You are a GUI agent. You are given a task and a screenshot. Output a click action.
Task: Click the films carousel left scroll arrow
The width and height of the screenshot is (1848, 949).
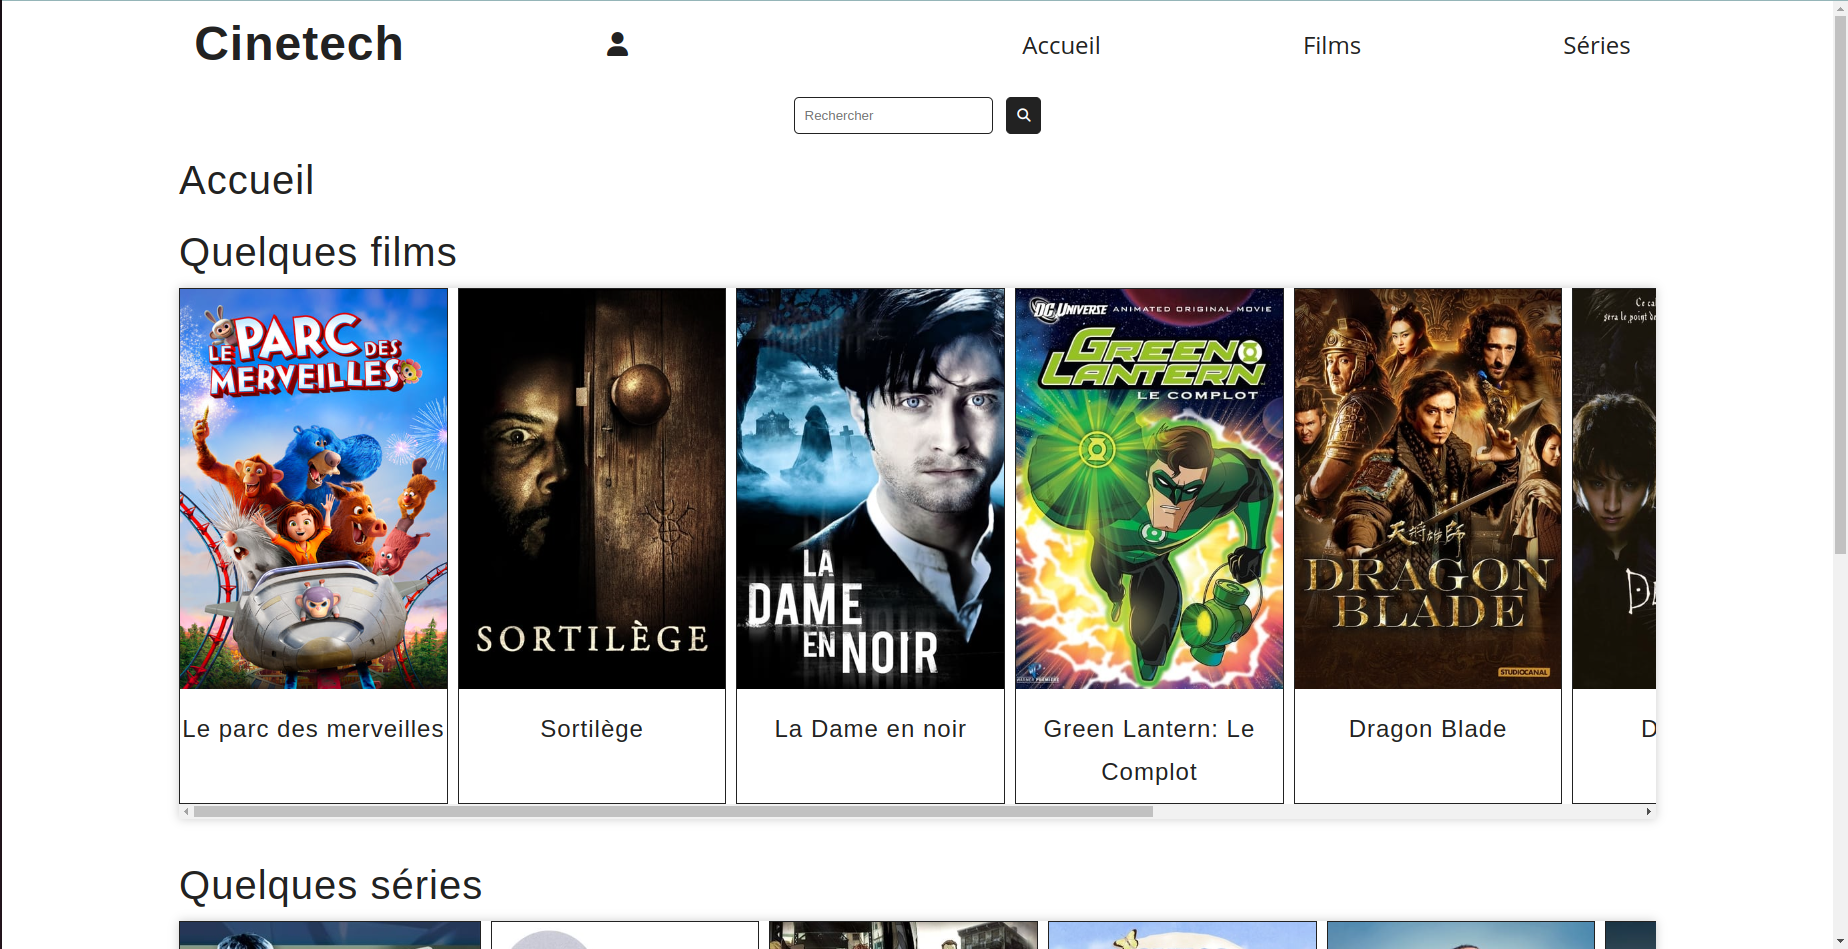point(187,812)
